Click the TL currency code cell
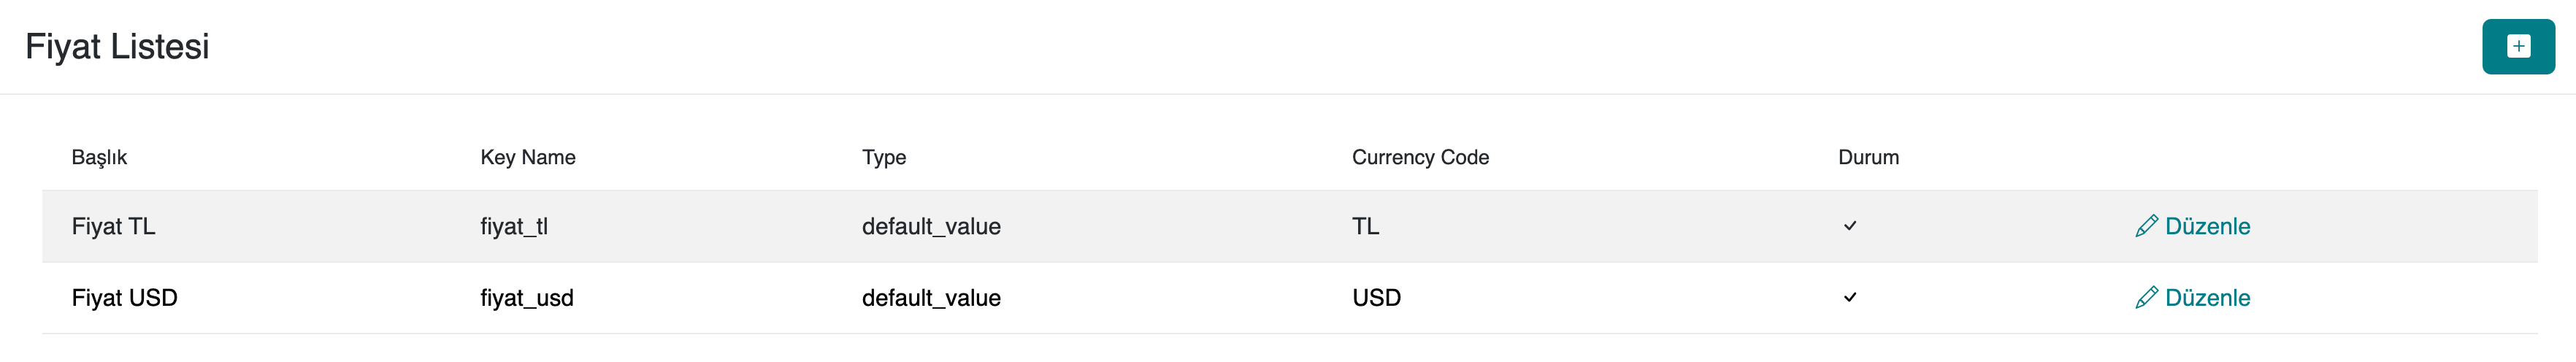This screenshot has height=362, width=2576. [1365, 227]
